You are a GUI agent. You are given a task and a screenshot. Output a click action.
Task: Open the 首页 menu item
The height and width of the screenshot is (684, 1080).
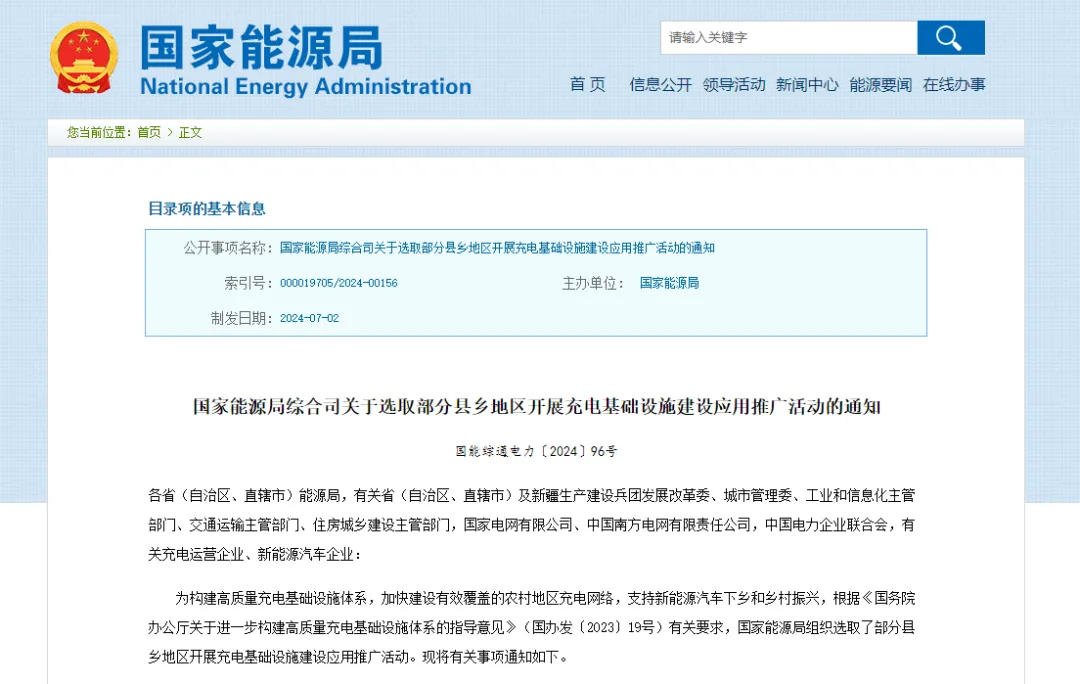point(588,85)
